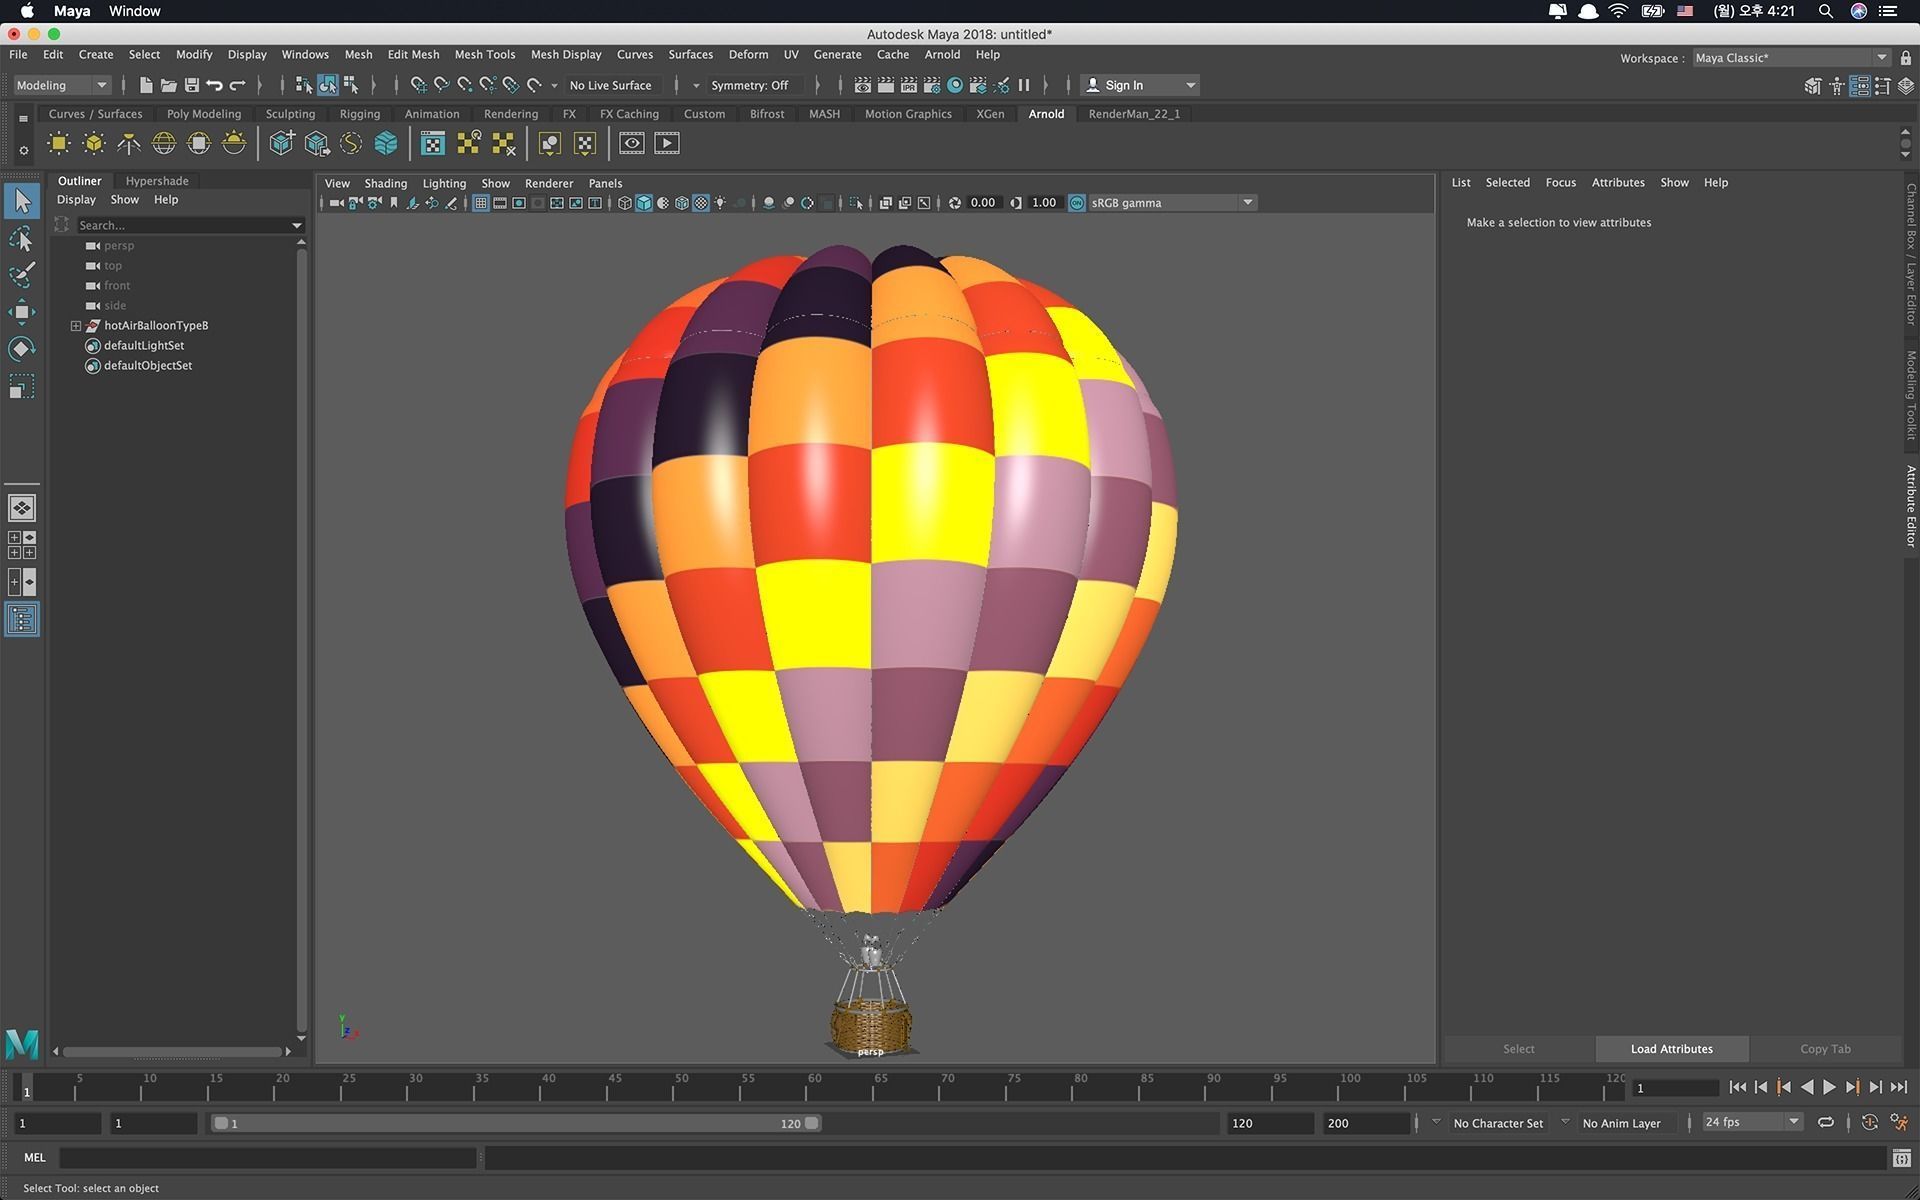Create new scene with blank page icon

pos(146,85)
